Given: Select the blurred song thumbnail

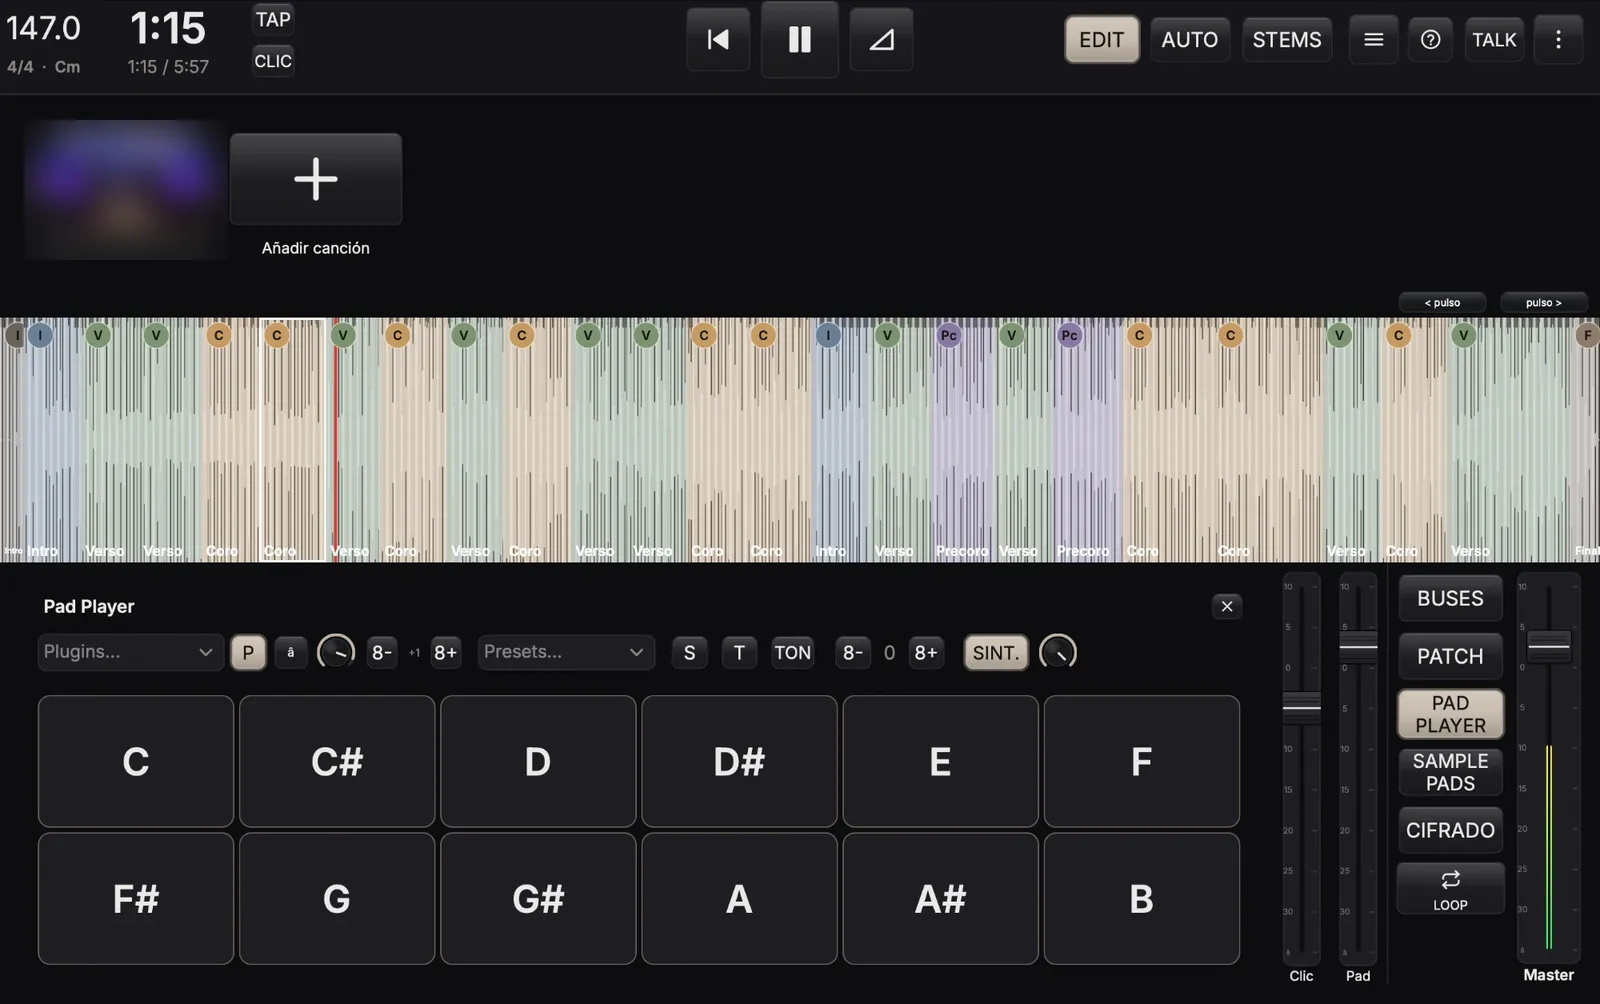Looking at the screenshot, I should (x=124, y=190).
